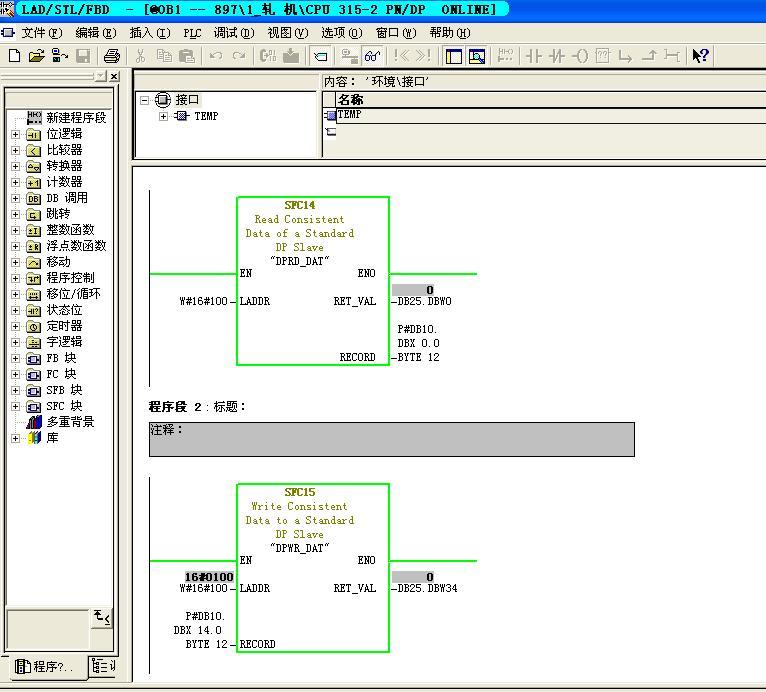Open the 调试(D) menu
The image size is (766, 692).
click(234, 33)
